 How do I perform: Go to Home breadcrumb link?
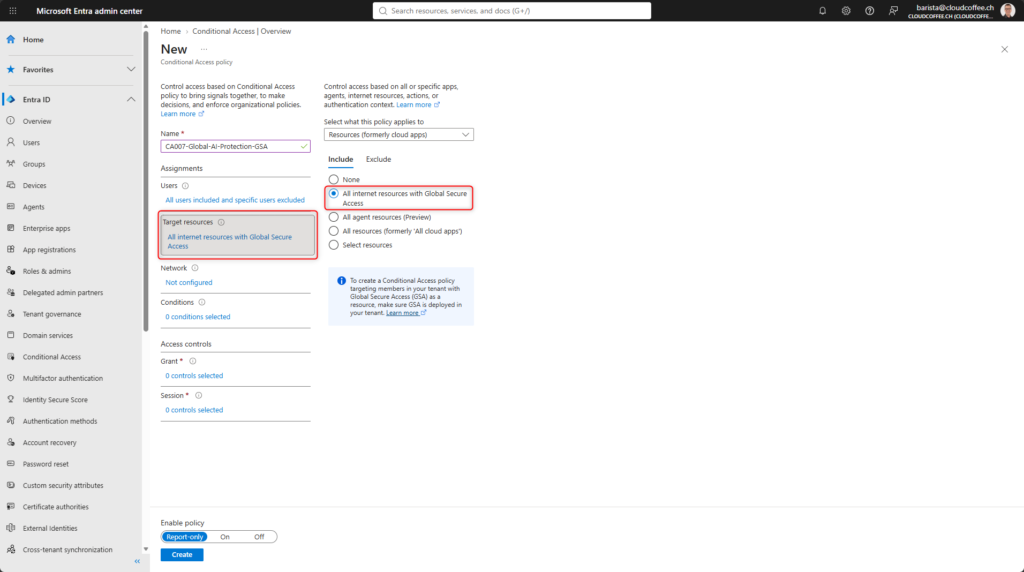(170, 31)
